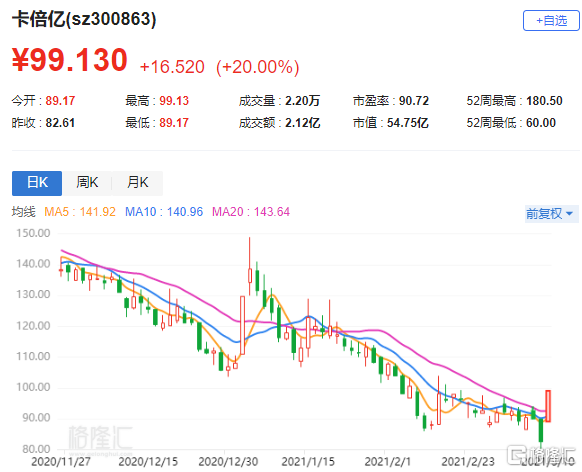Click the 均线 label

point(23,212)
